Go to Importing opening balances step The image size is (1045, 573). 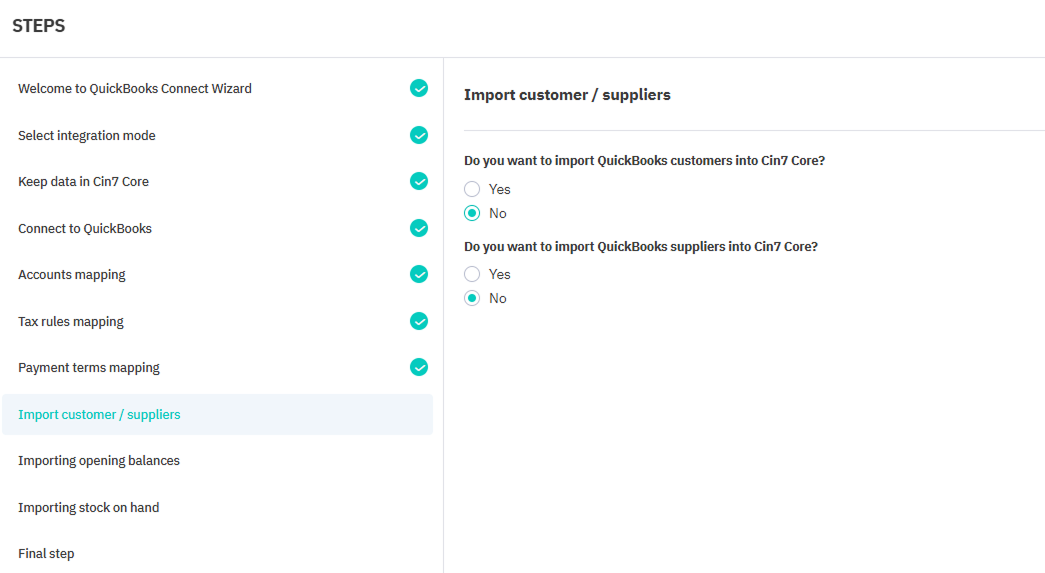coord(99,461)
